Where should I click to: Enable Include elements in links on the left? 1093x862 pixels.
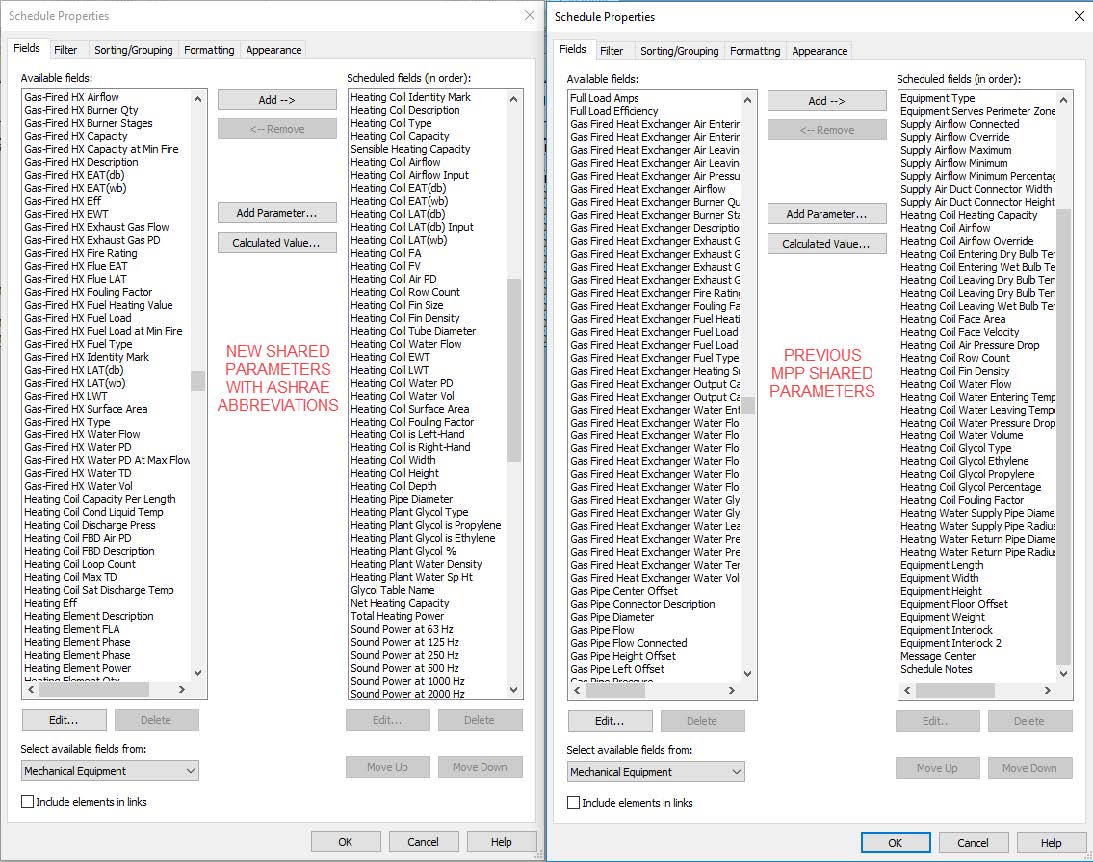click(x=27, y=801)
